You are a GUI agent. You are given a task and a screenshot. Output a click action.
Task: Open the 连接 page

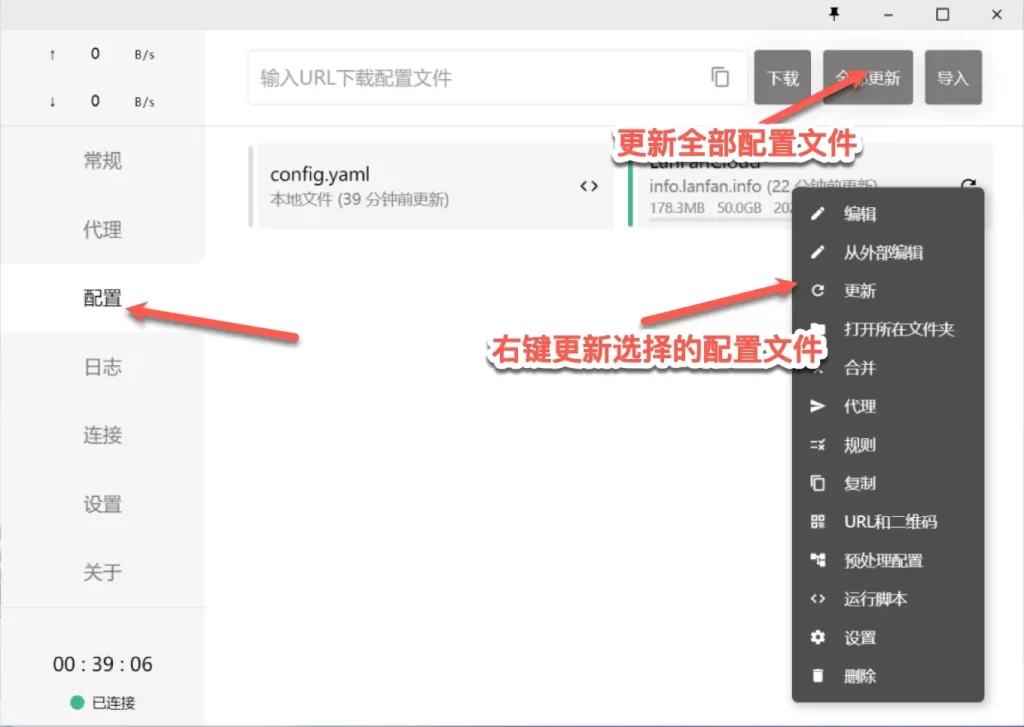click(102, 435)
